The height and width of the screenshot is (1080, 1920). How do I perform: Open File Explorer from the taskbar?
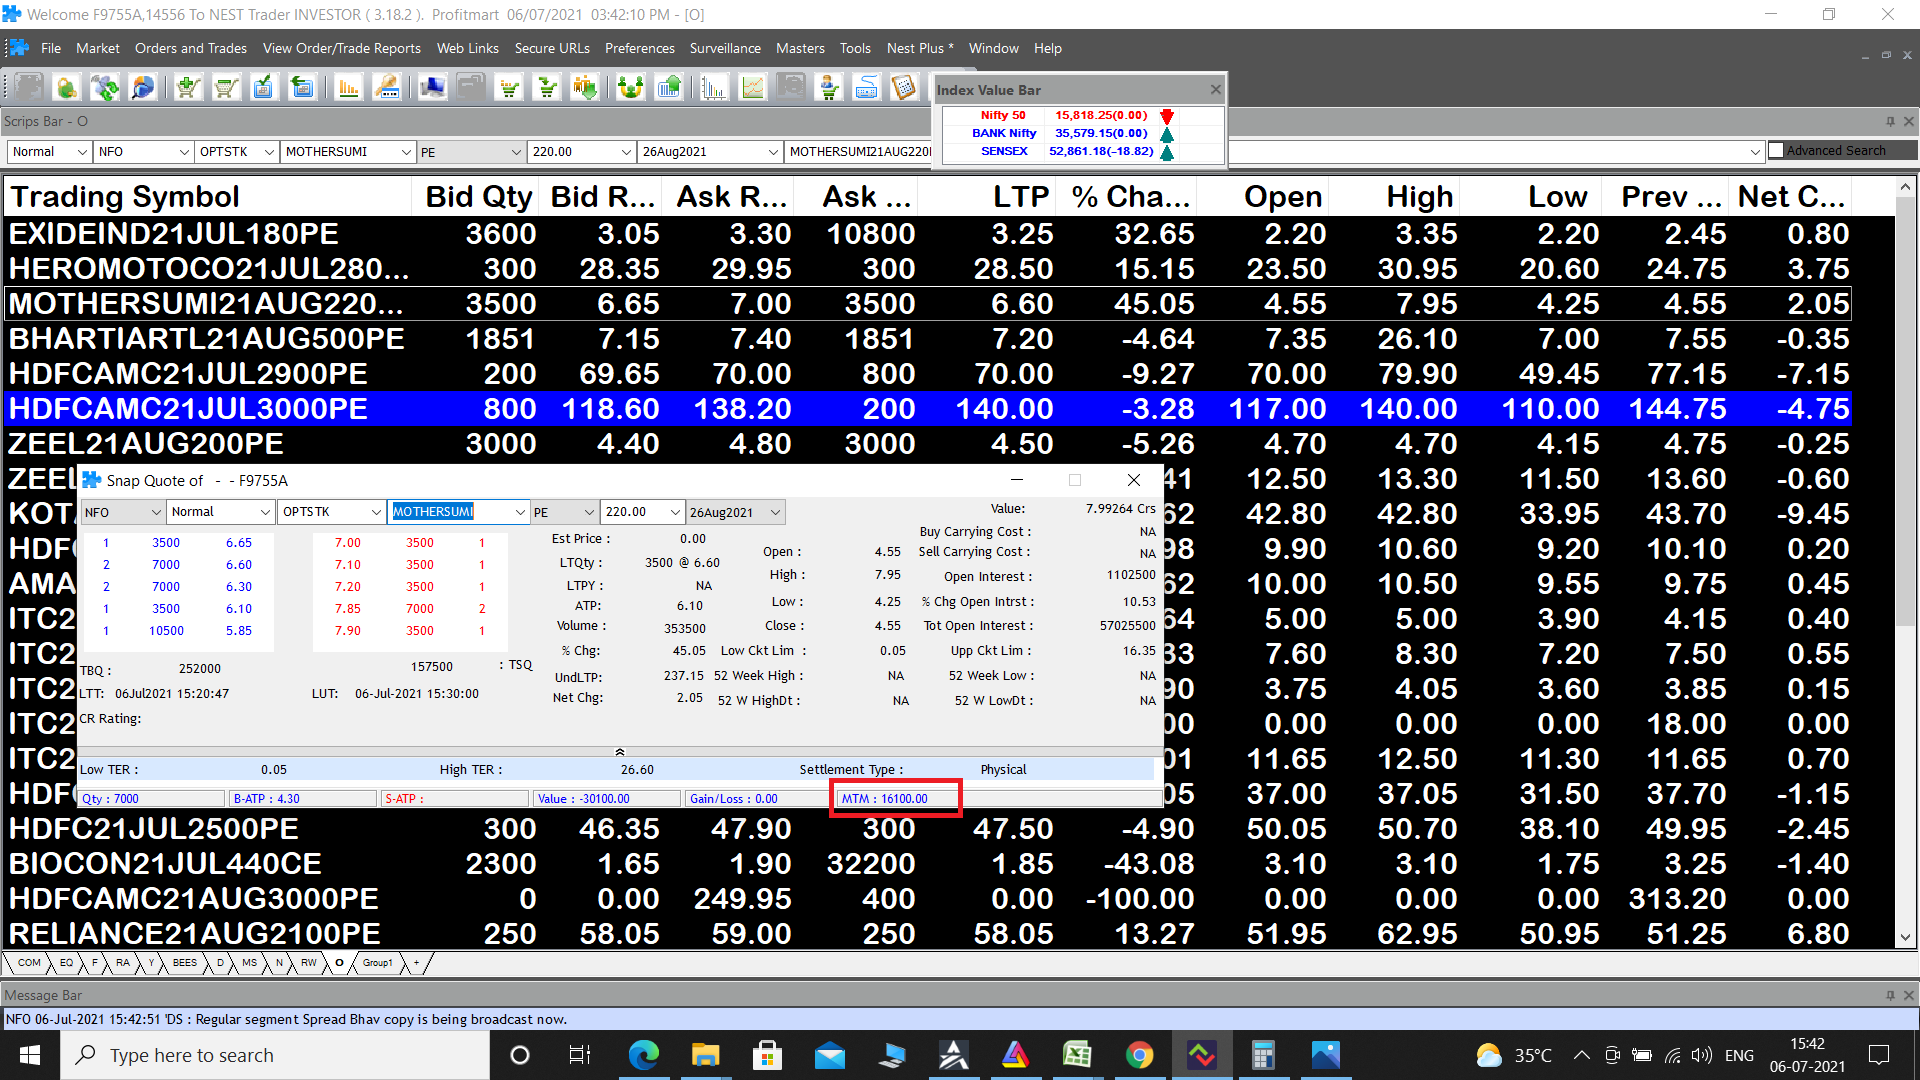pos(706,1055)
